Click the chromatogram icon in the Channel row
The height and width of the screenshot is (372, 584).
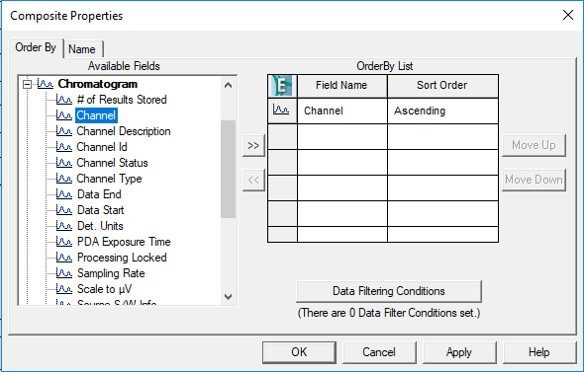pyautogui.click(x=281, y=110)
